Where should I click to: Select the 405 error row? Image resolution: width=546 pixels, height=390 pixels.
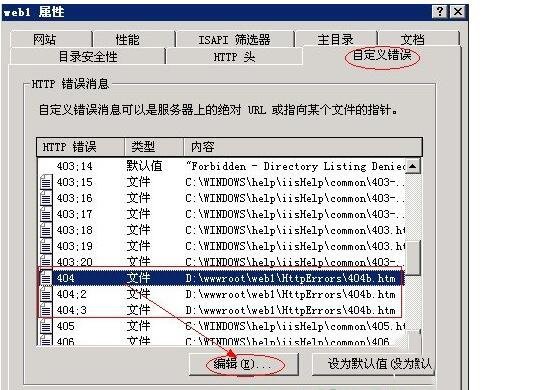(x=221, y=326)
